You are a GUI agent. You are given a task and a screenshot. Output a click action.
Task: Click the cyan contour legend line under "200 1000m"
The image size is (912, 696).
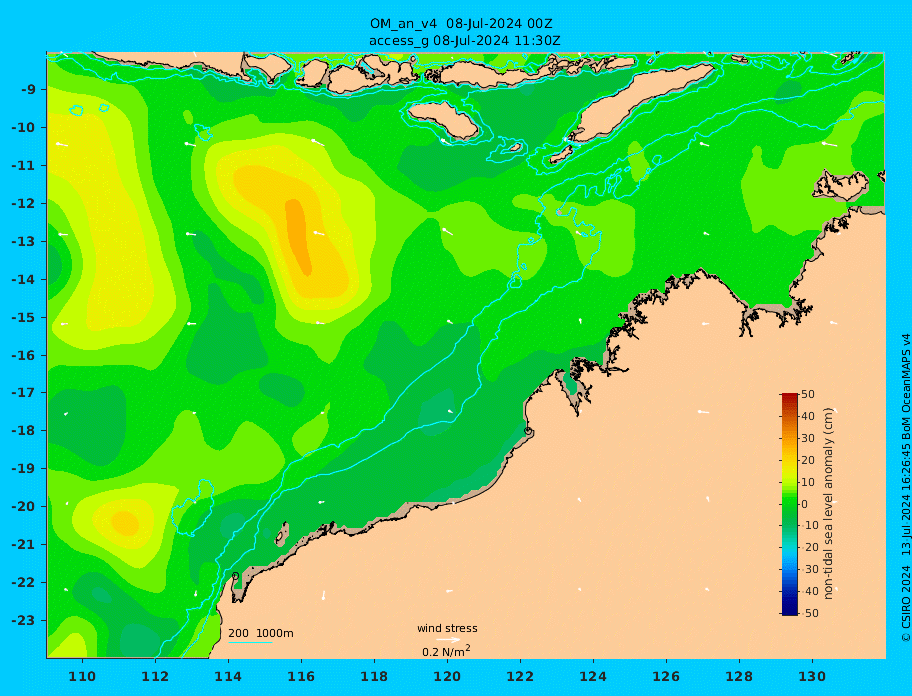click(250, 643)
